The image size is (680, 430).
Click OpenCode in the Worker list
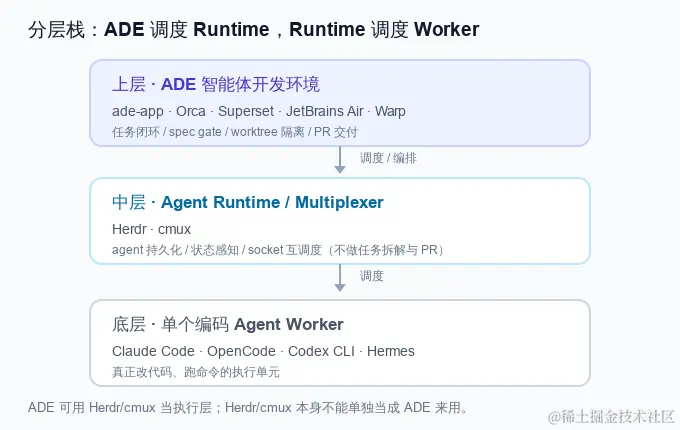click(x=241, y=351)
